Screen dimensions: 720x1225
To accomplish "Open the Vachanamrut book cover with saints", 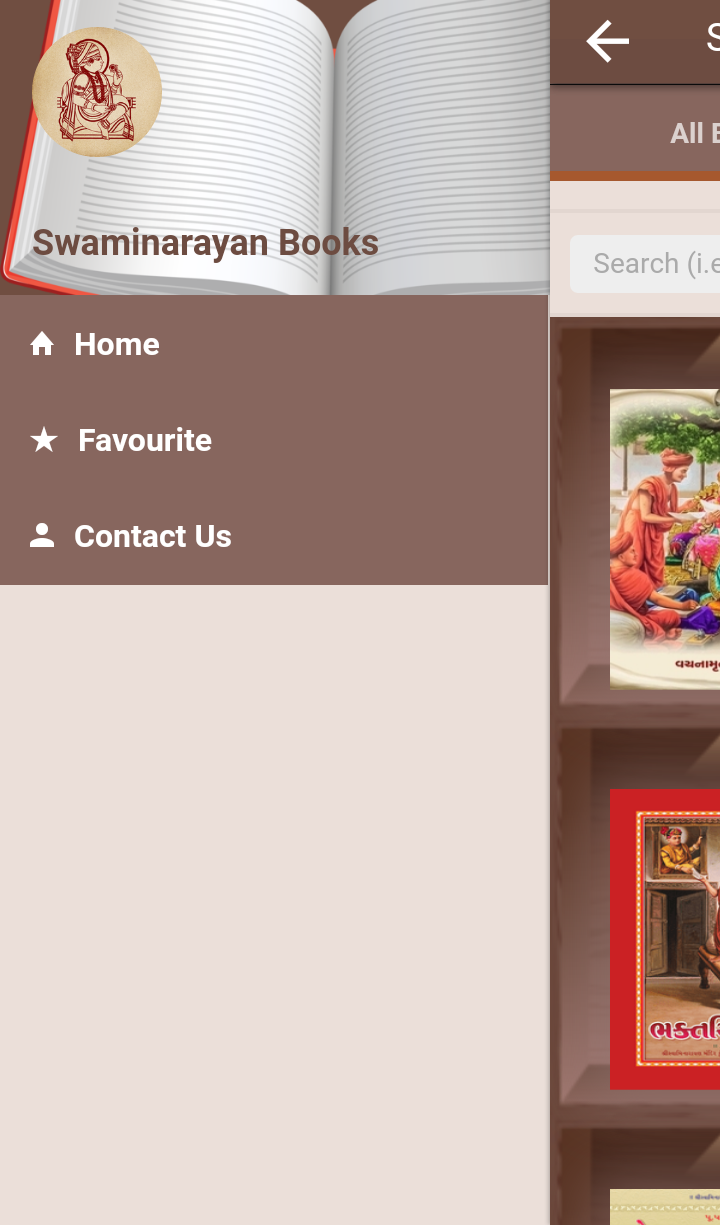I will click(x=665, y=539).
